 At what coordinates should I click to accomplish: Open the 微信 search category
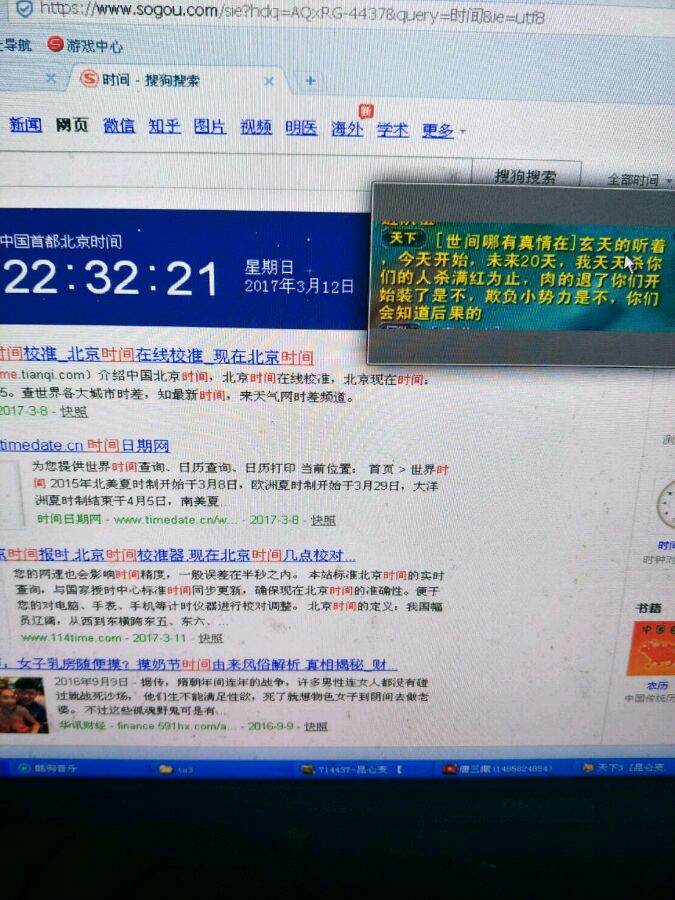click(x=119, y=125)
